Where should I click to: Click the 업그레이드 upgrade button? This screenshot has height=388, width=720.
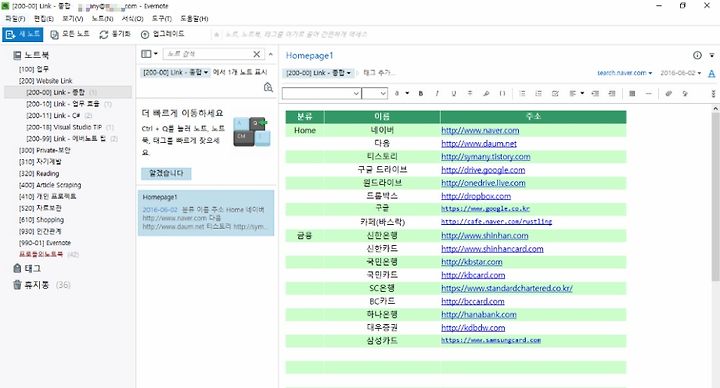click(162, 34)
